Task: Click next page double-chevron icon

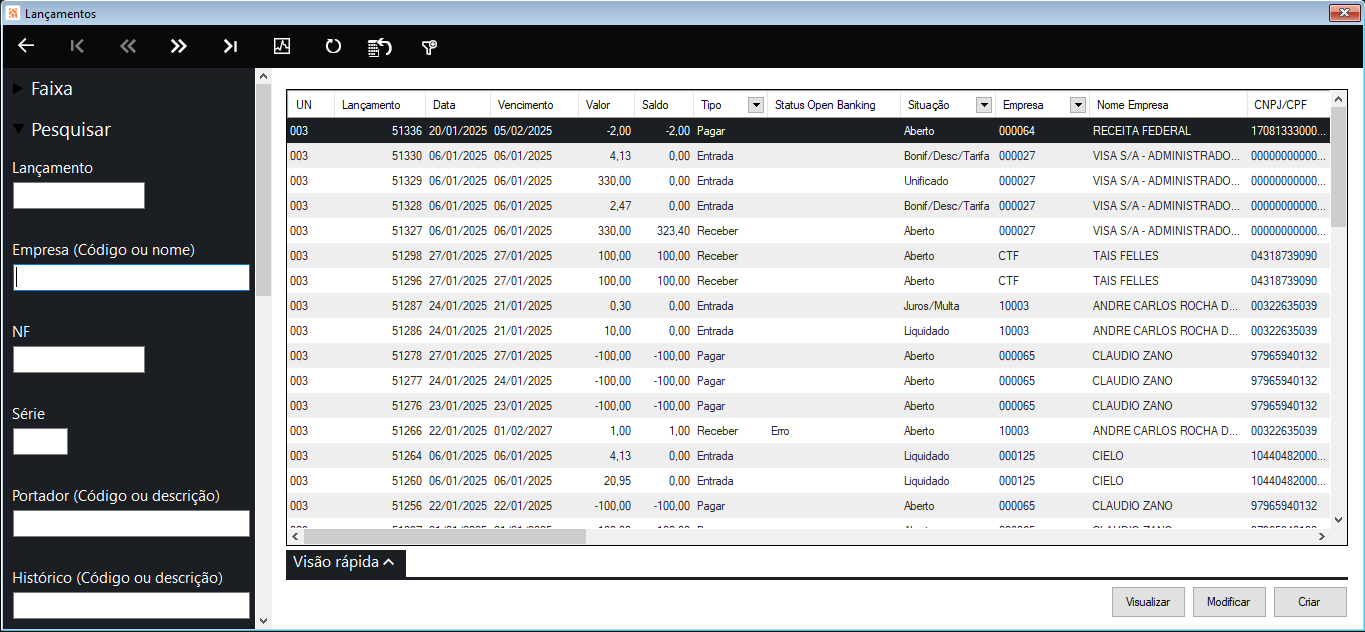Action: (179, 46)
